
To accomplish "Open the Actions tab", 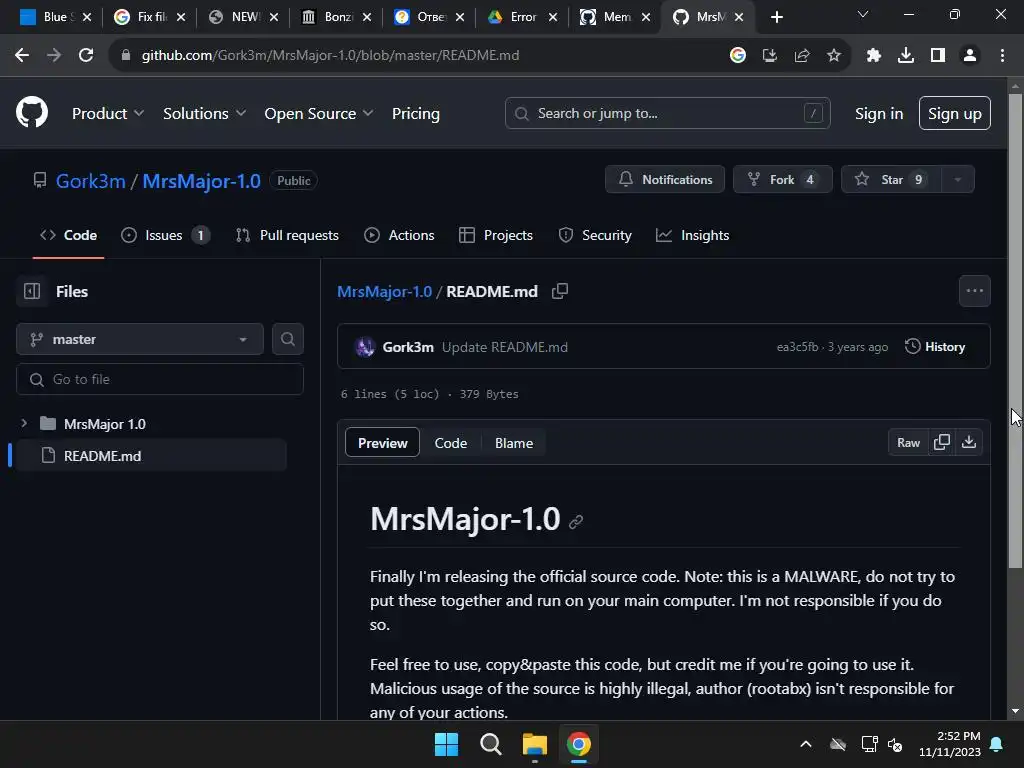I will click(399, 235).
